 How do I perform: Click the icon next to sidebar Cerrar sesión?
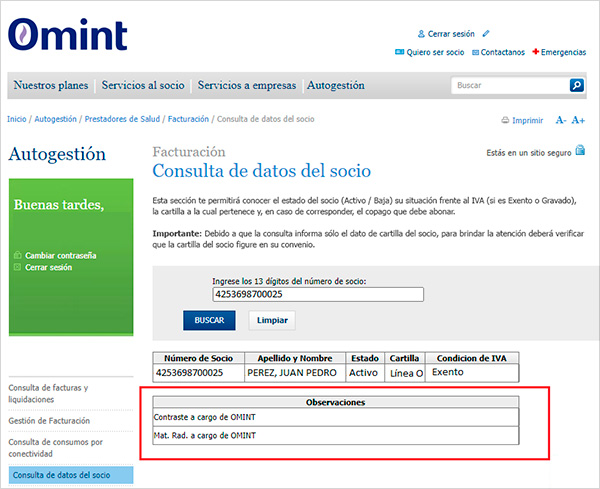click(17, 267)
